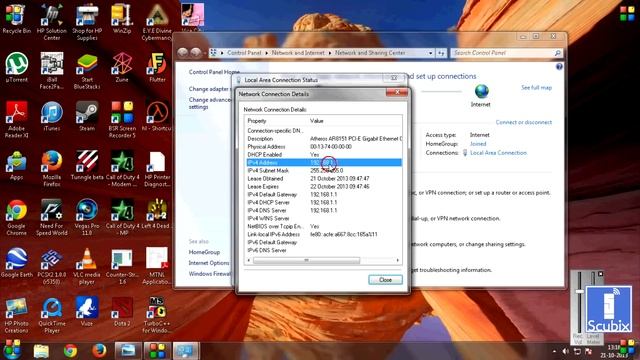
Task: Click Network and Internet breadcrumb
Action: tap(298, 53)
